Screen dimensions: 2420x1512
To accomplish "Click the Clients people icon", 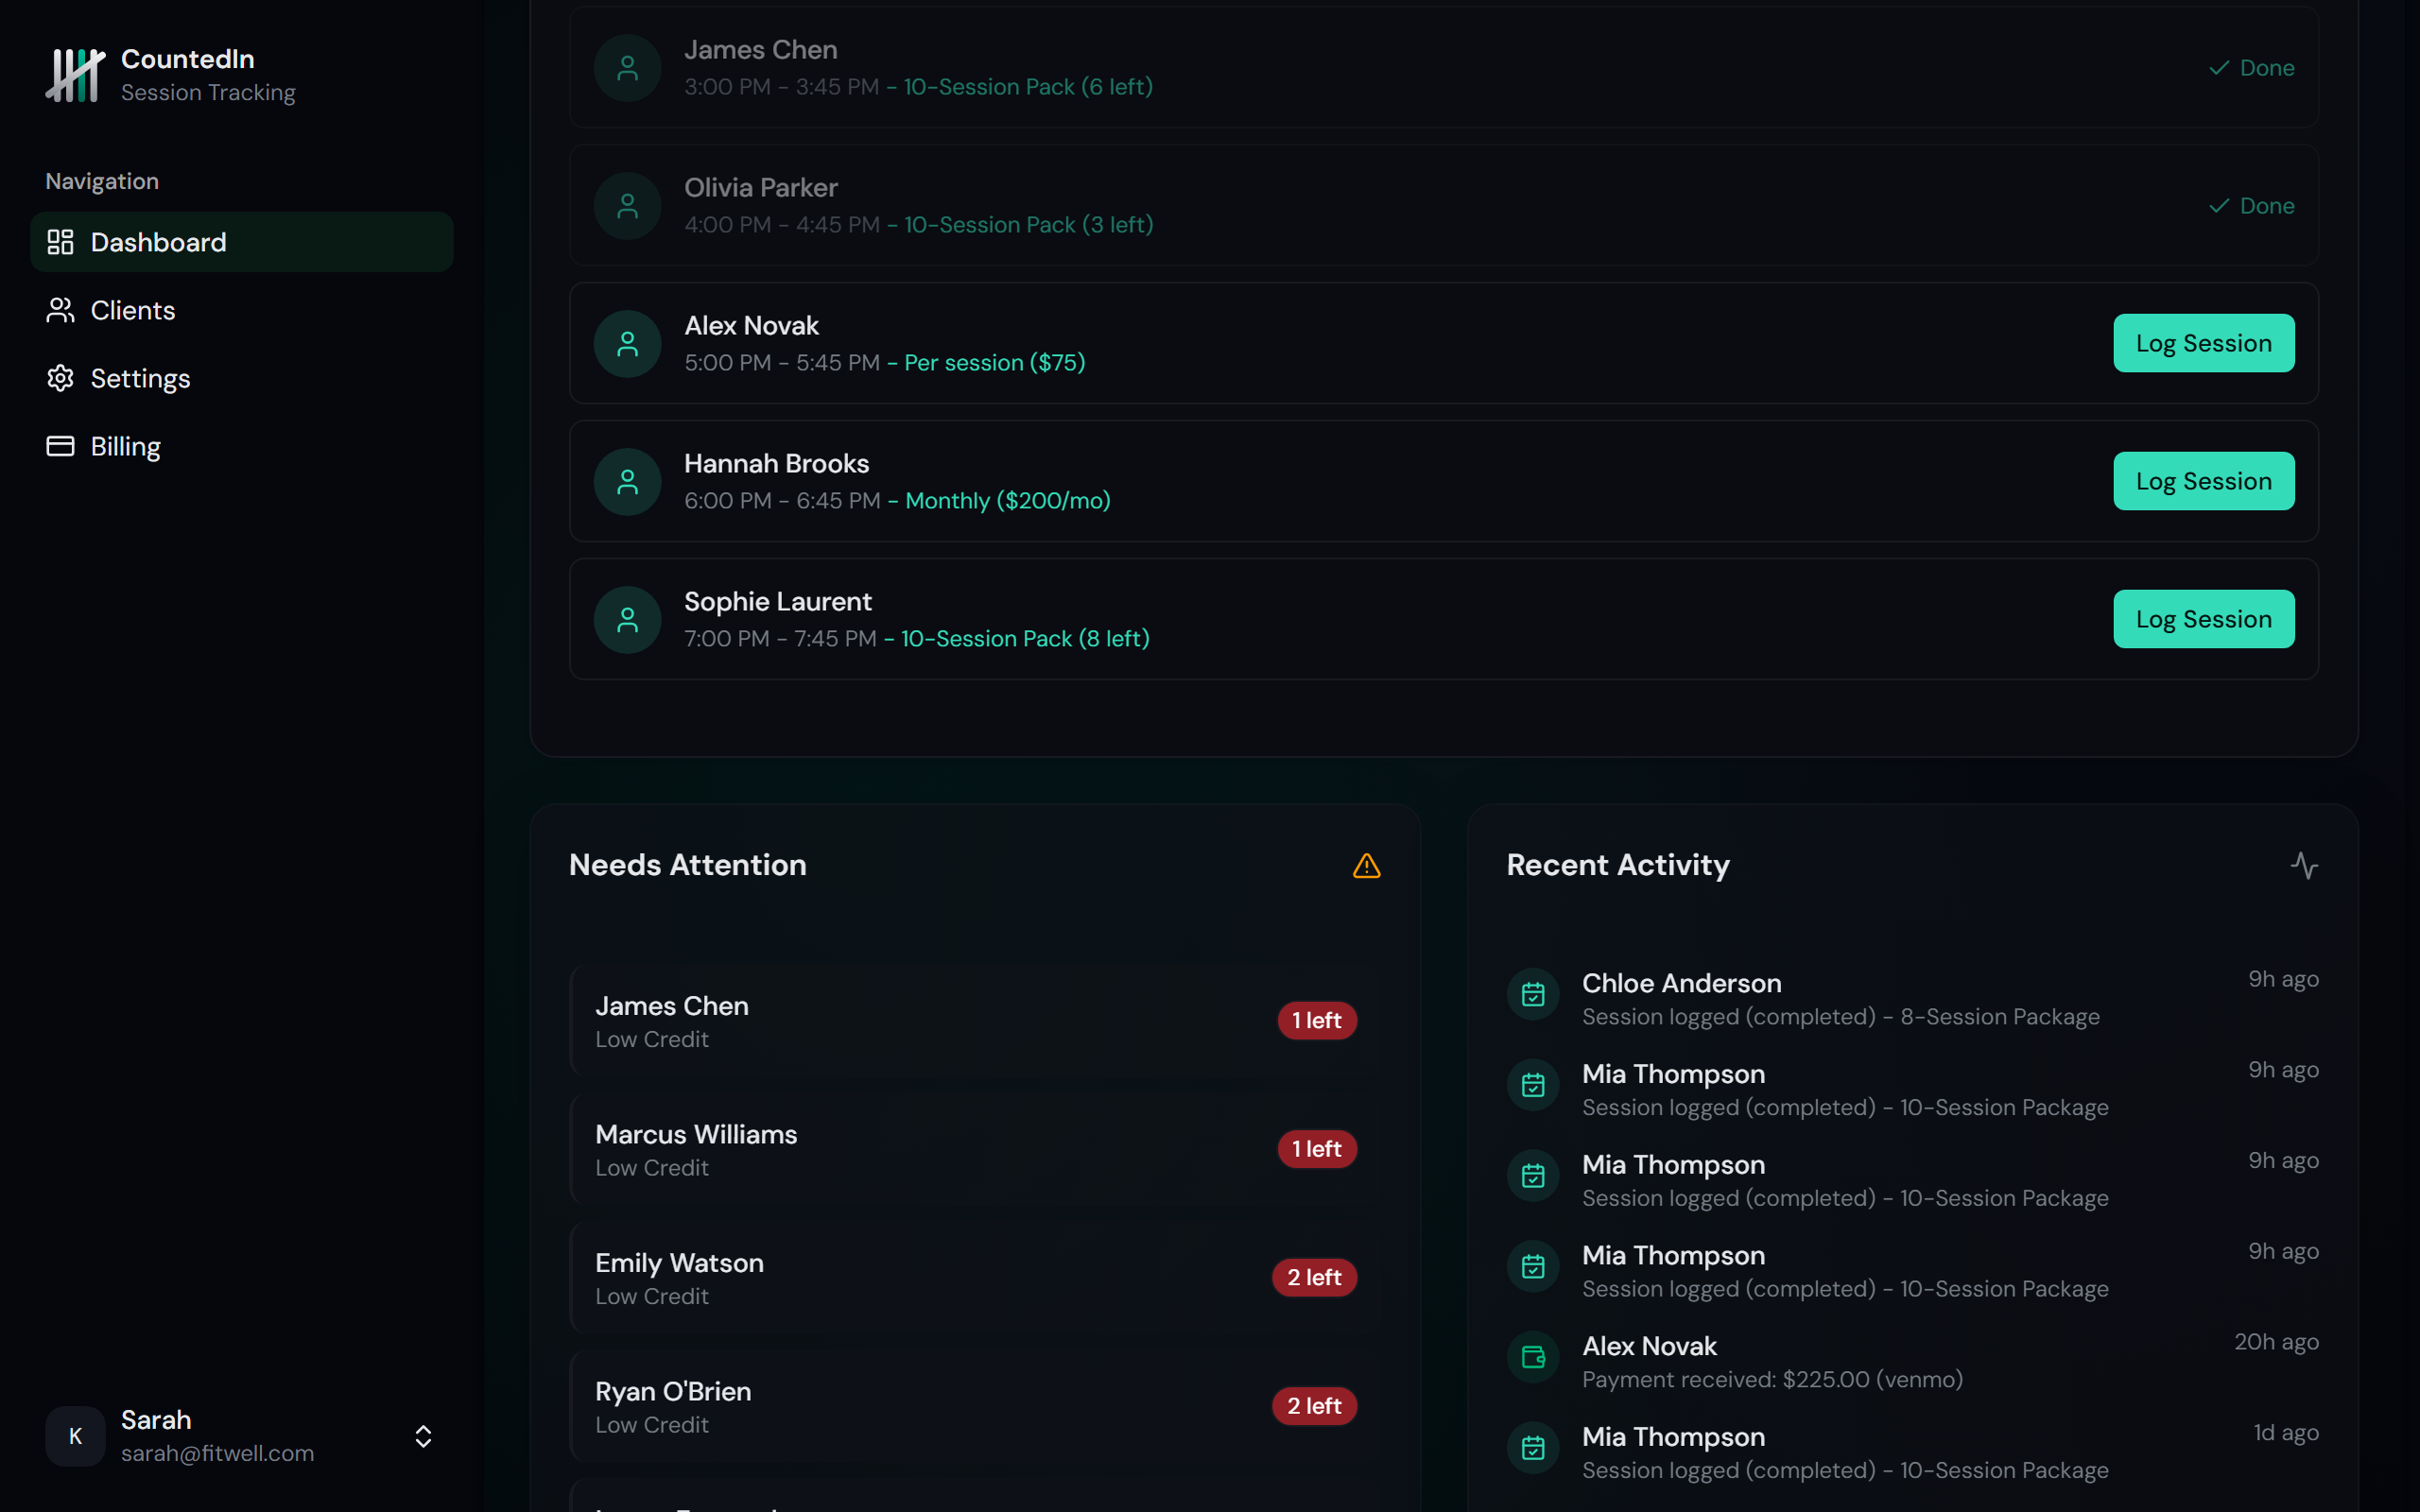I will click(x=60, y=310).
